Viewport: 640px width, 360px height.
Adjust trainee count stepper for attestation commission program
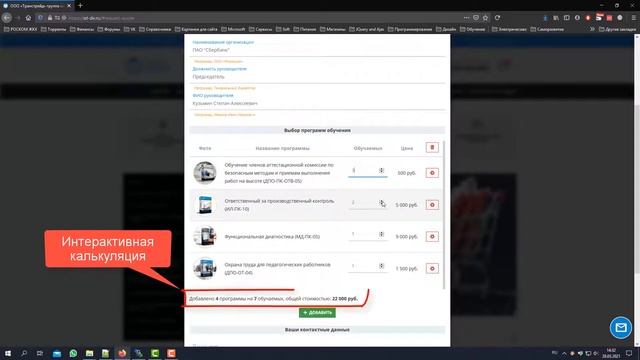pyautogui.click(x=381, y=170)
